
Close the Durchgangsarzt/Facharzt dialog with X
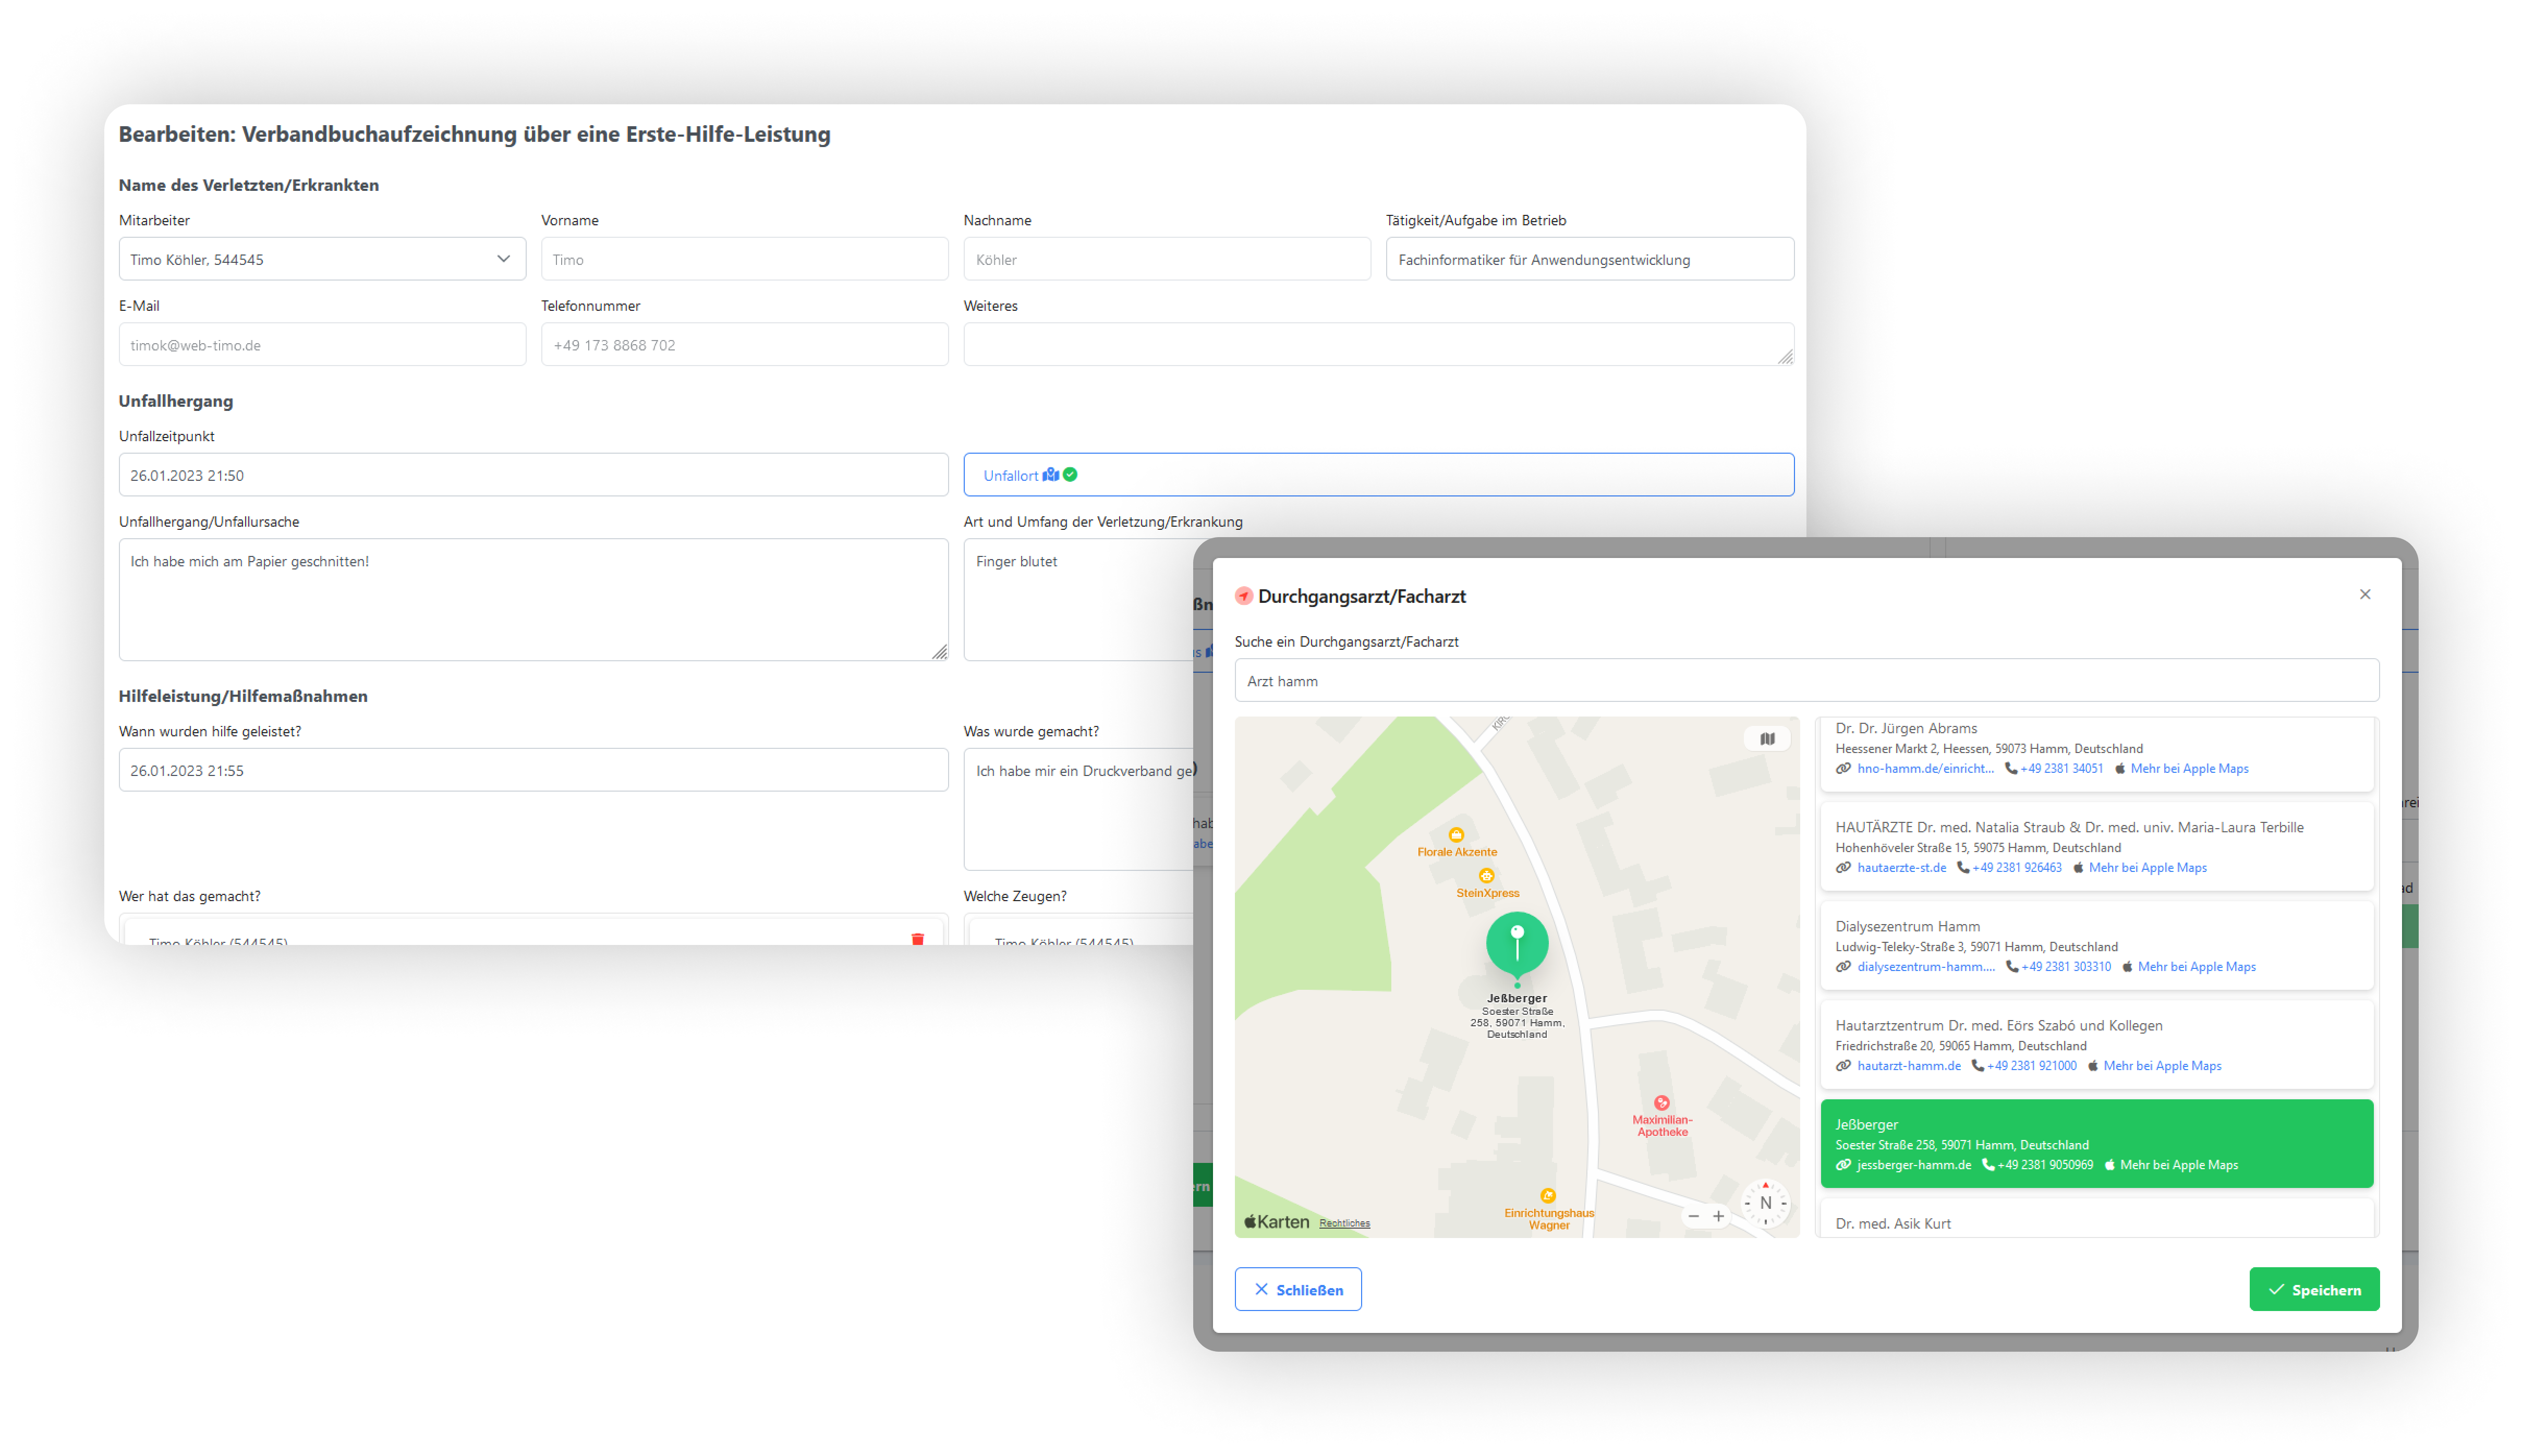2364,594
